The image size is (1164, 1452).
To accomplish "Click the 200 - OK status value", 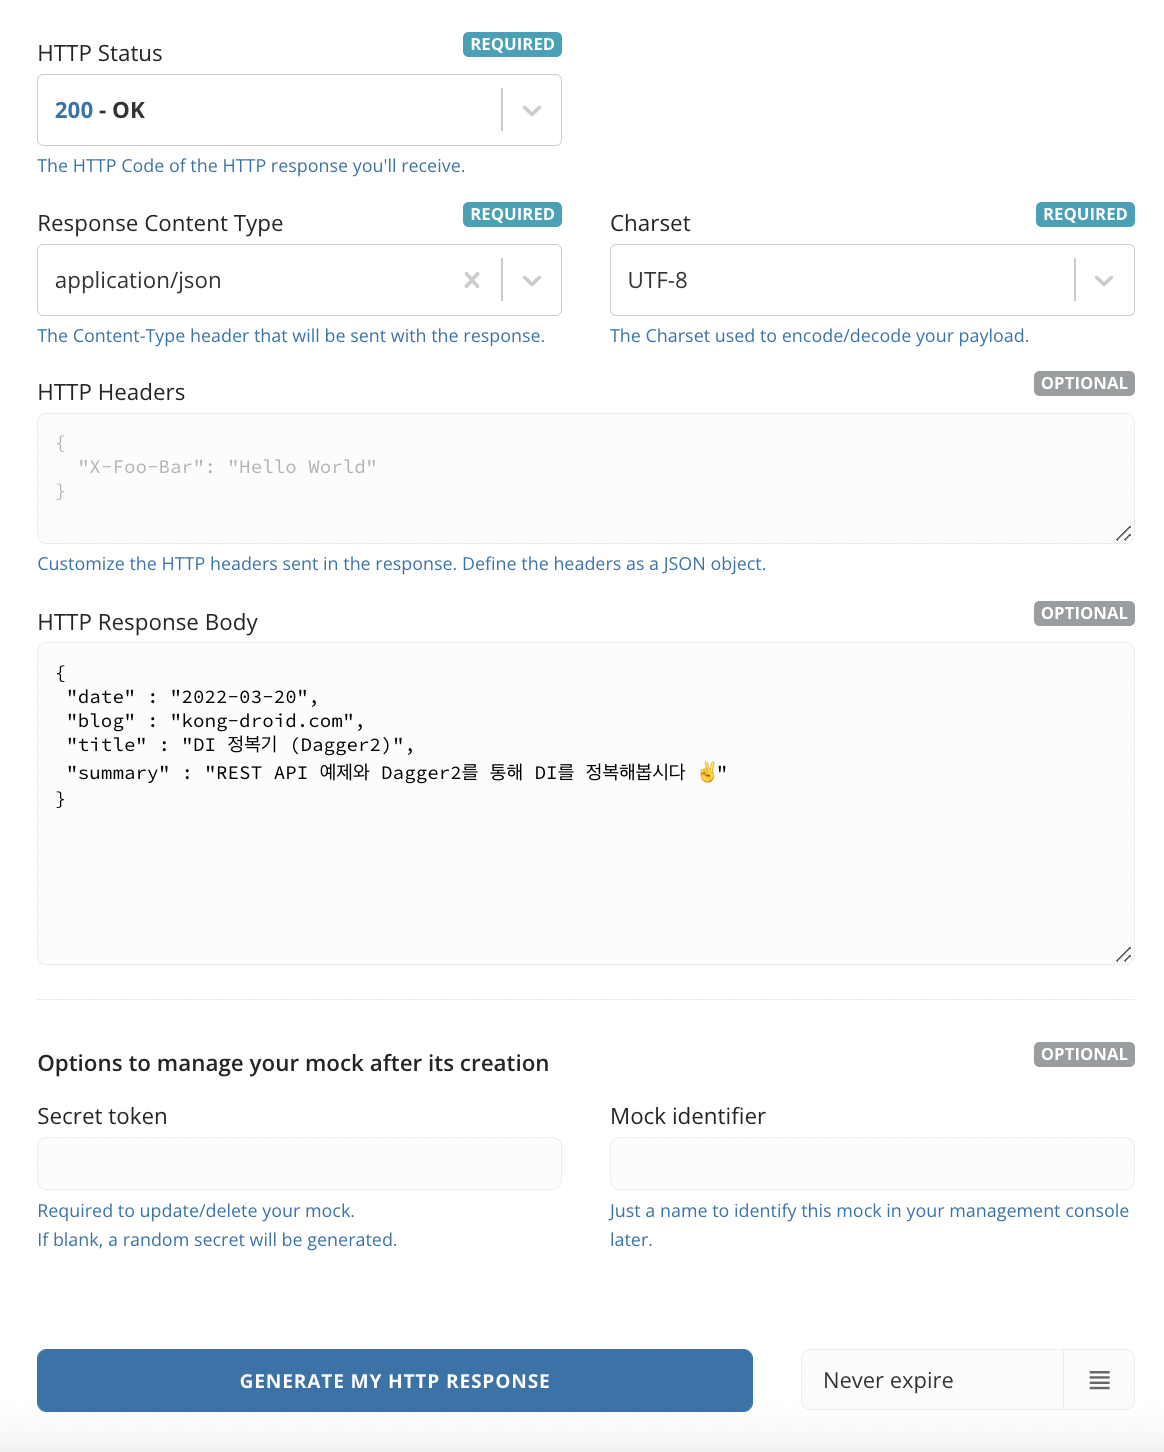I will [100, 110].
